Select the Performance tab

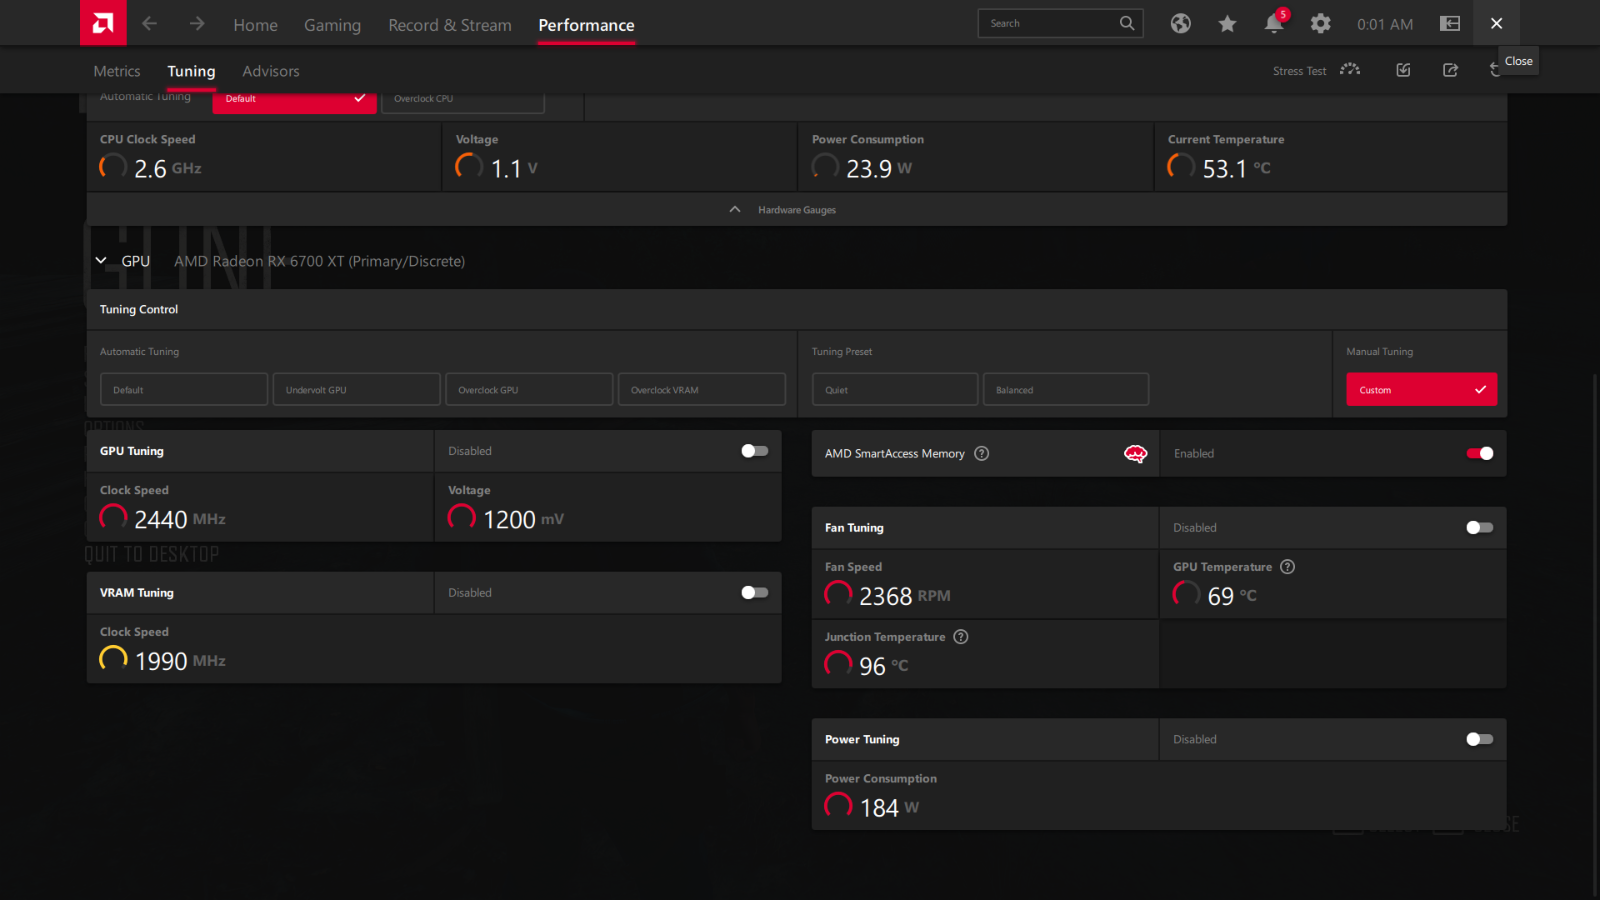pyautogui.click(x=586, y=25)
